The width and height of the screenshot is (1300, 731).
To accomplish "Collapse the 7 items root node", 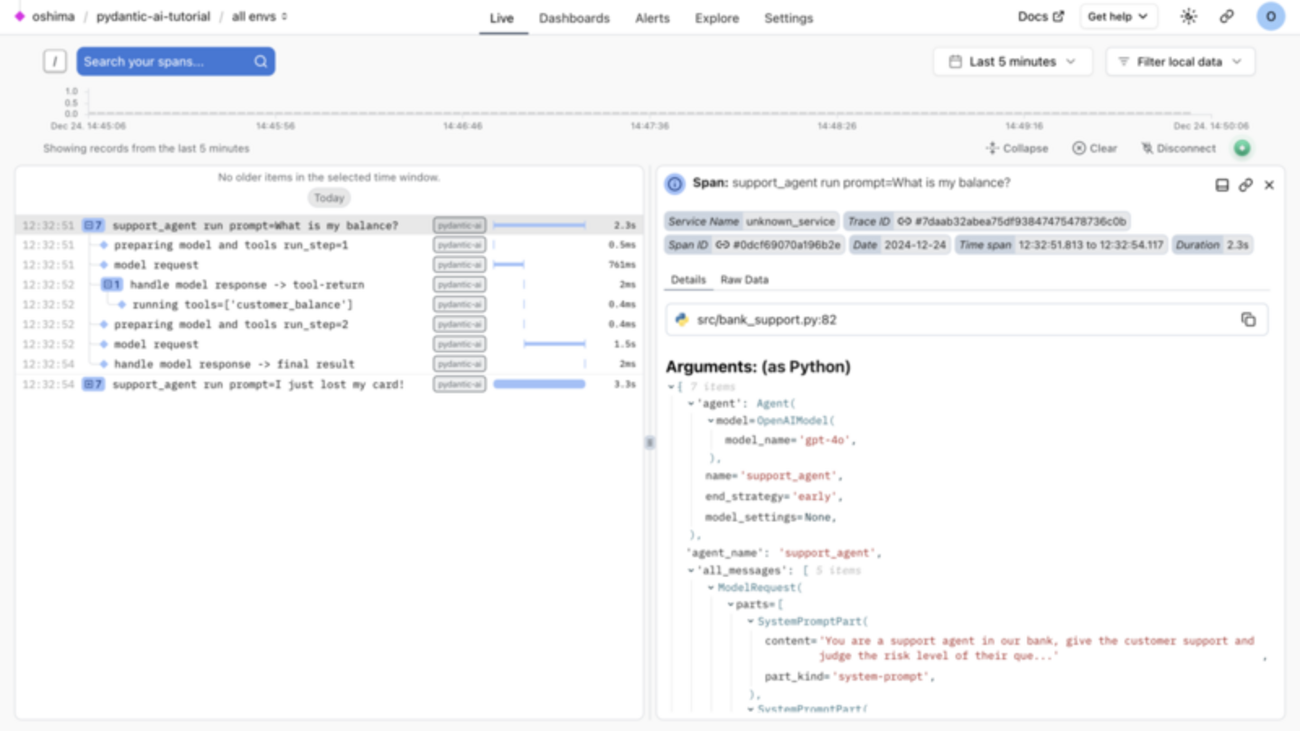I will pyautogui.click(x=671, y=387).
